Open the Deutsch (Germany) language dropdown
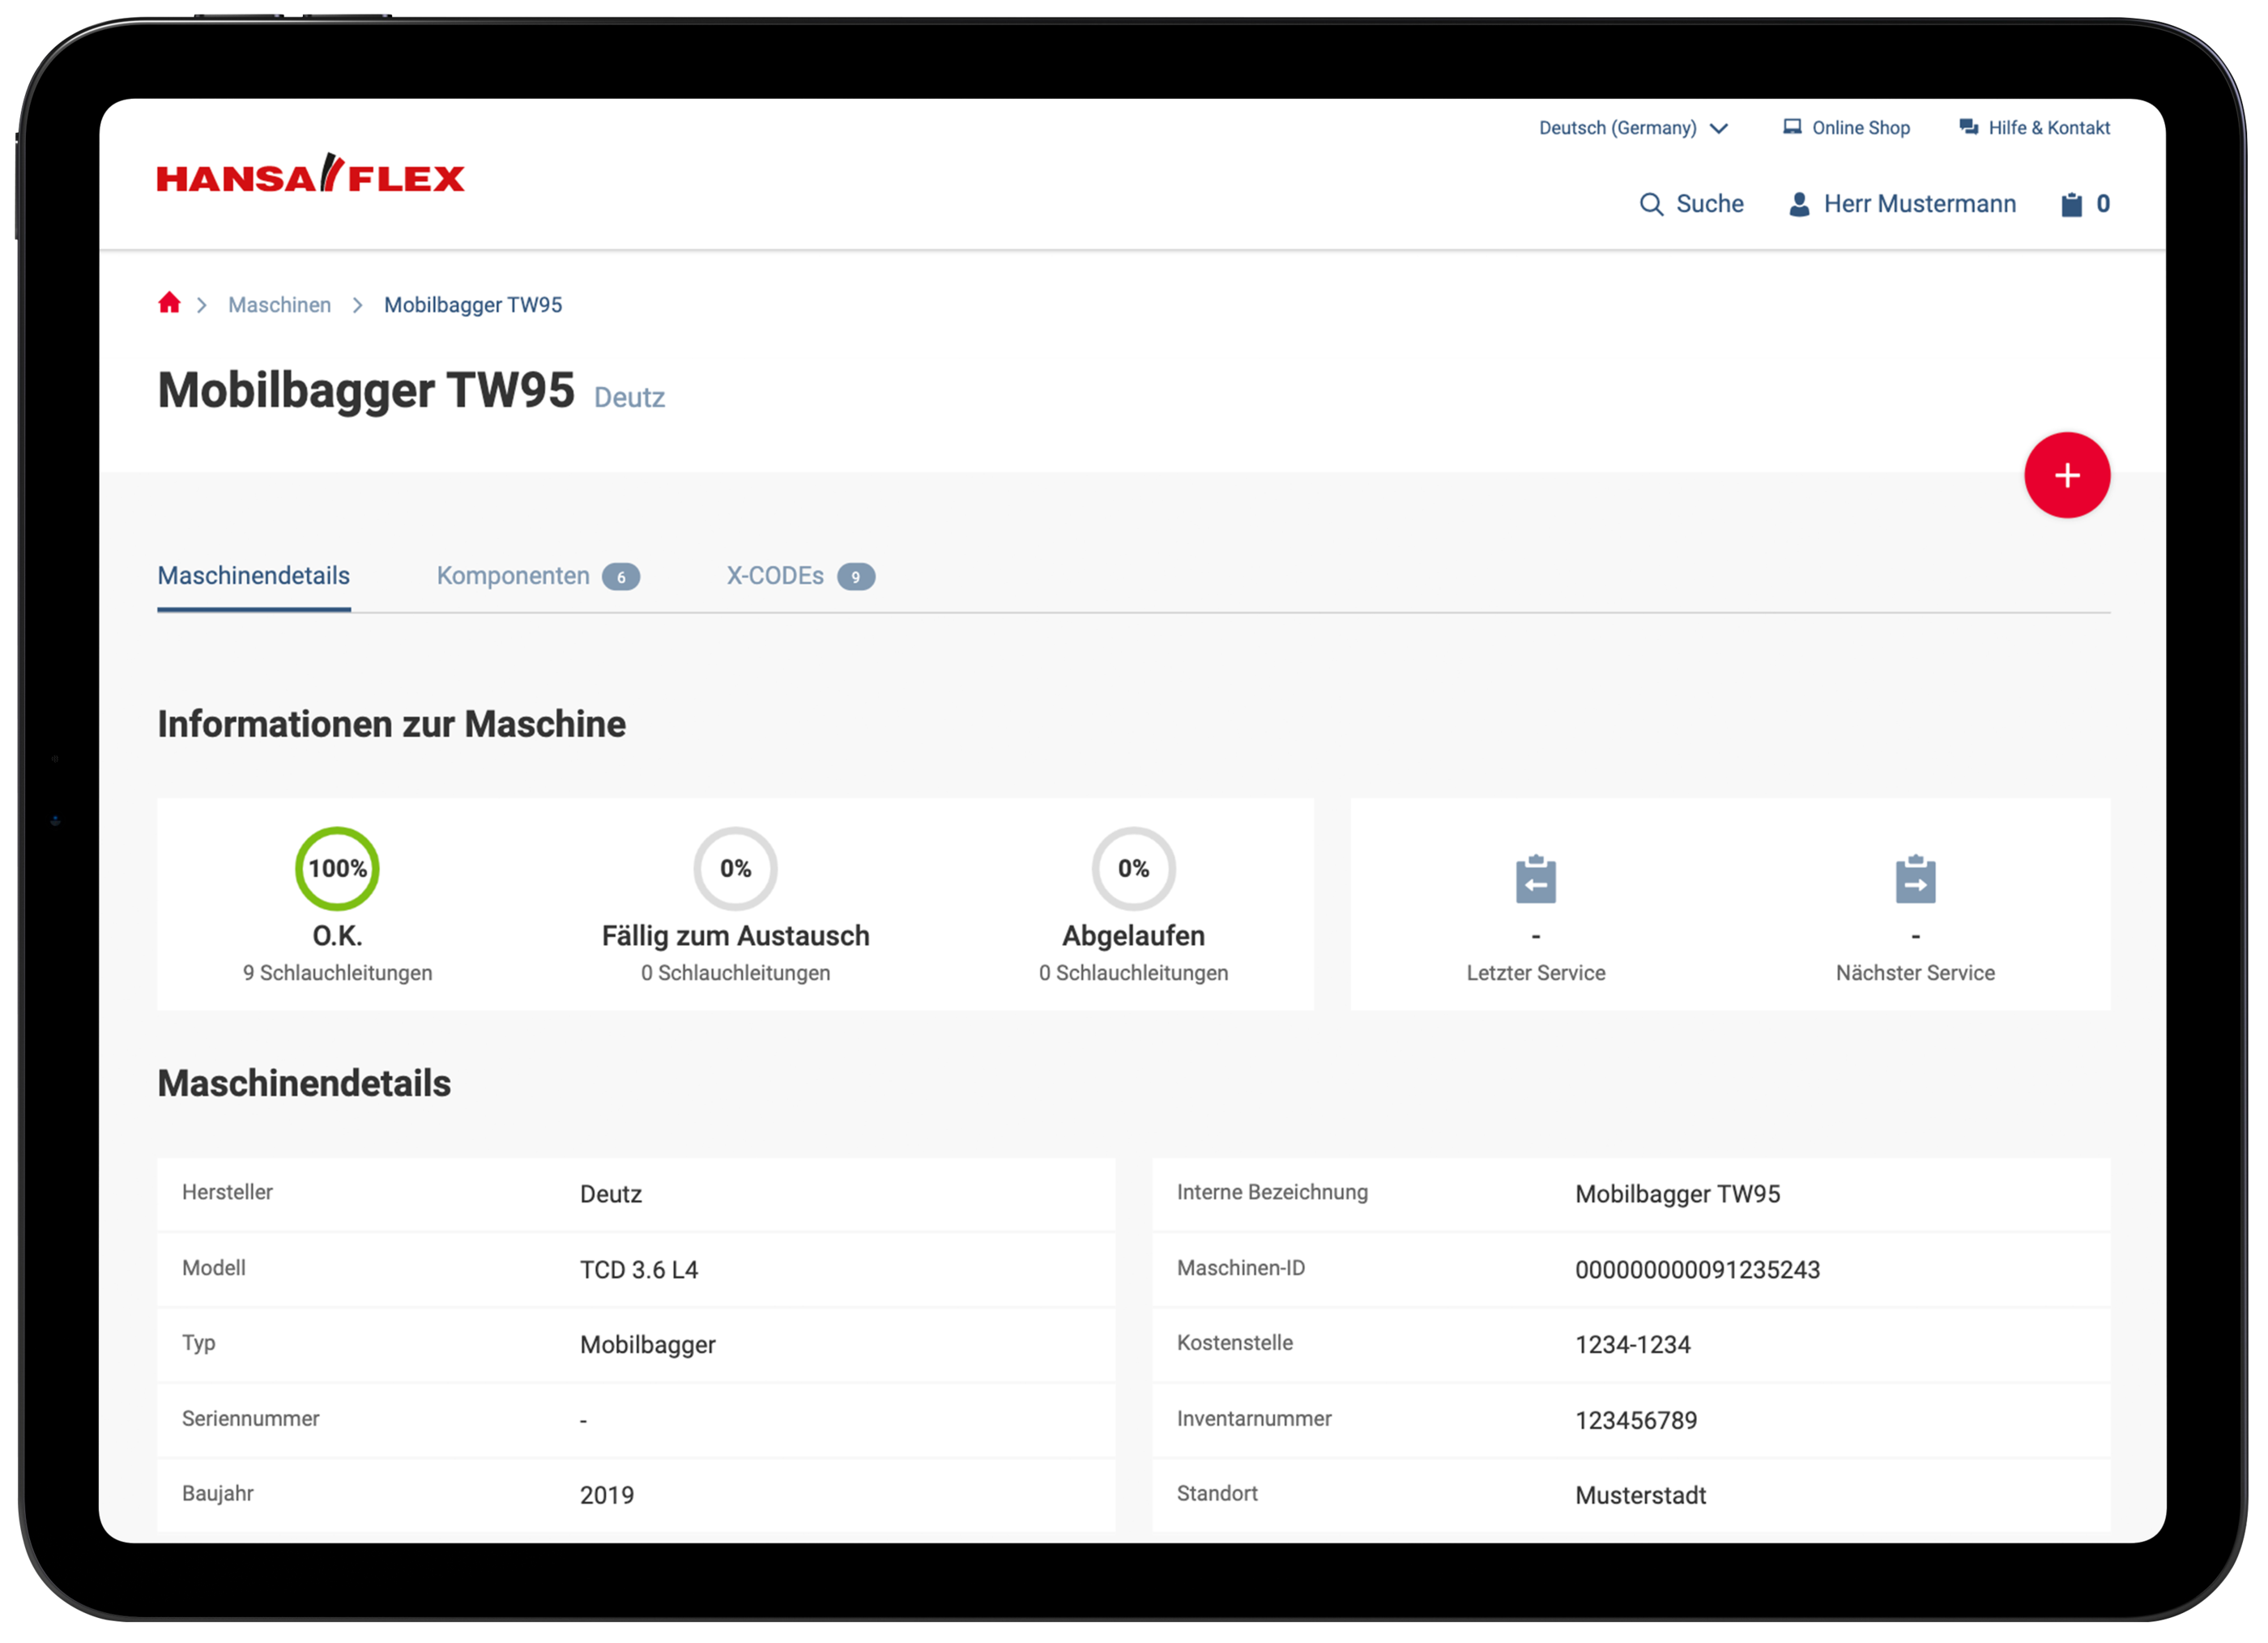 point(1632,128)
